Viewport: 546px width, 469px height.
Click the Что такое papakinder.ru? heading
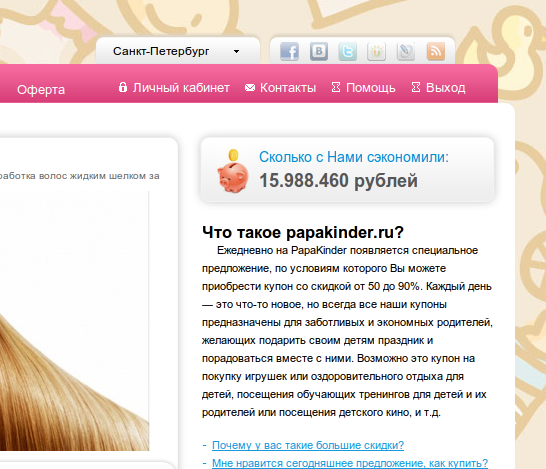pyautogui.click(x=303, y=232)
